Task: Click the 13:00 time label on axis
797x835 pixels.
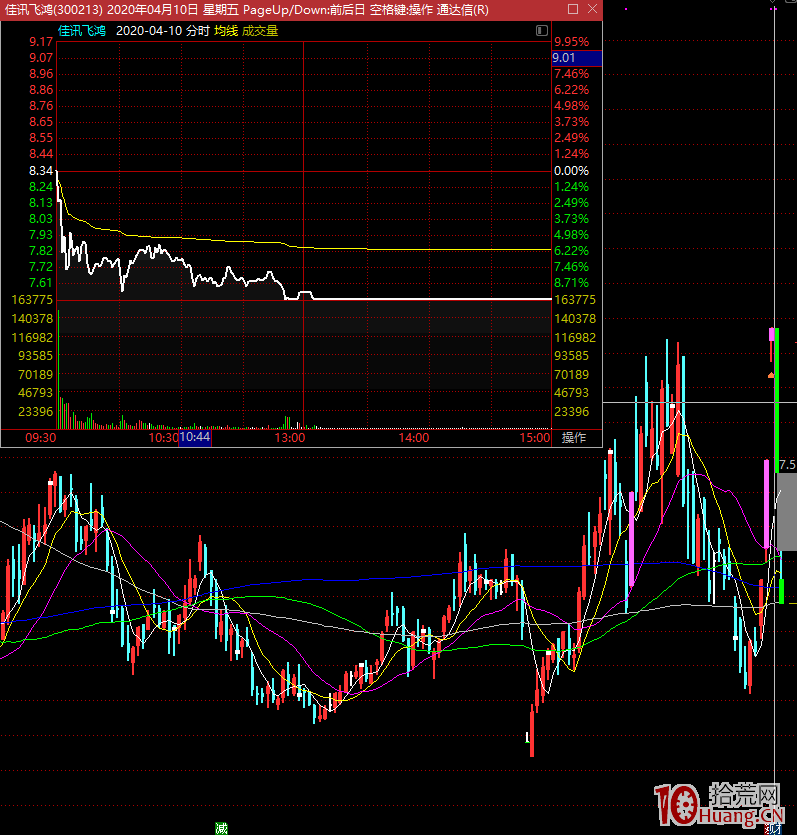Action: click(x=290, y=438)
